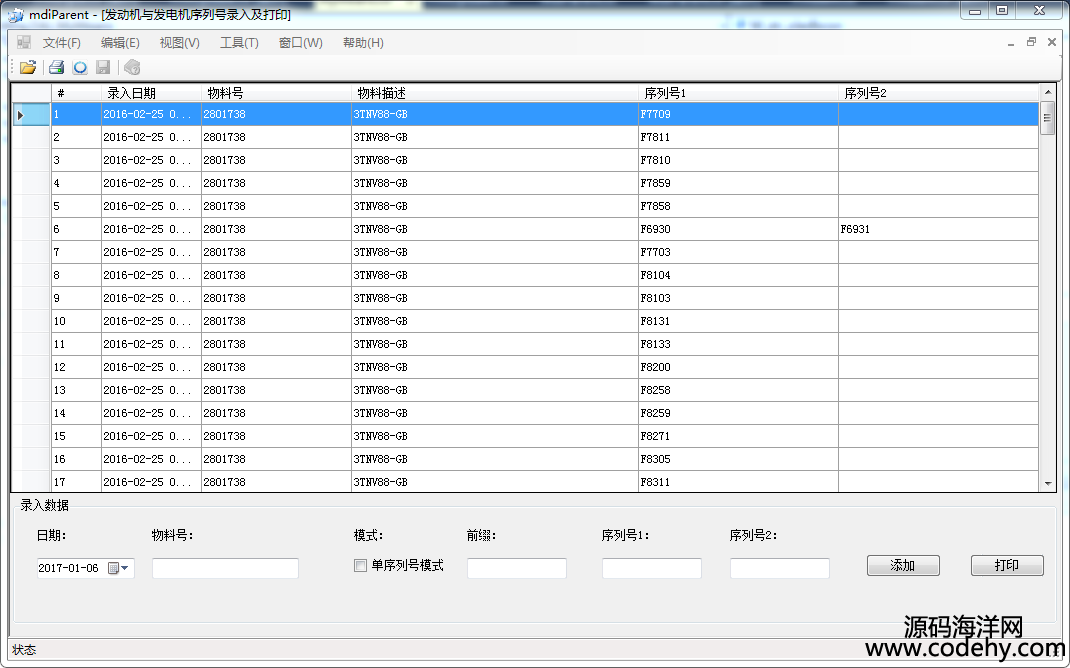Click the blue refresh circle toolbar icon
Viewport: 1070px width, 668px height.
tap(80, 67)
